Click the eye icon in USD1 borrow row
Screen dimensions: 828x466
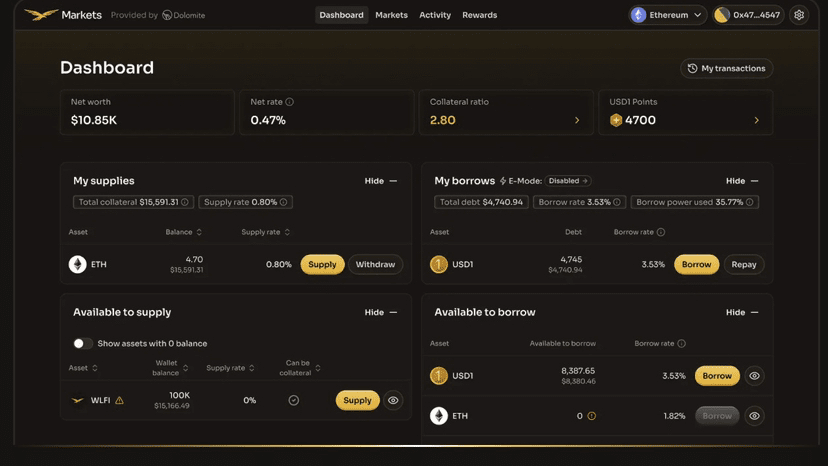click(754, 376)
